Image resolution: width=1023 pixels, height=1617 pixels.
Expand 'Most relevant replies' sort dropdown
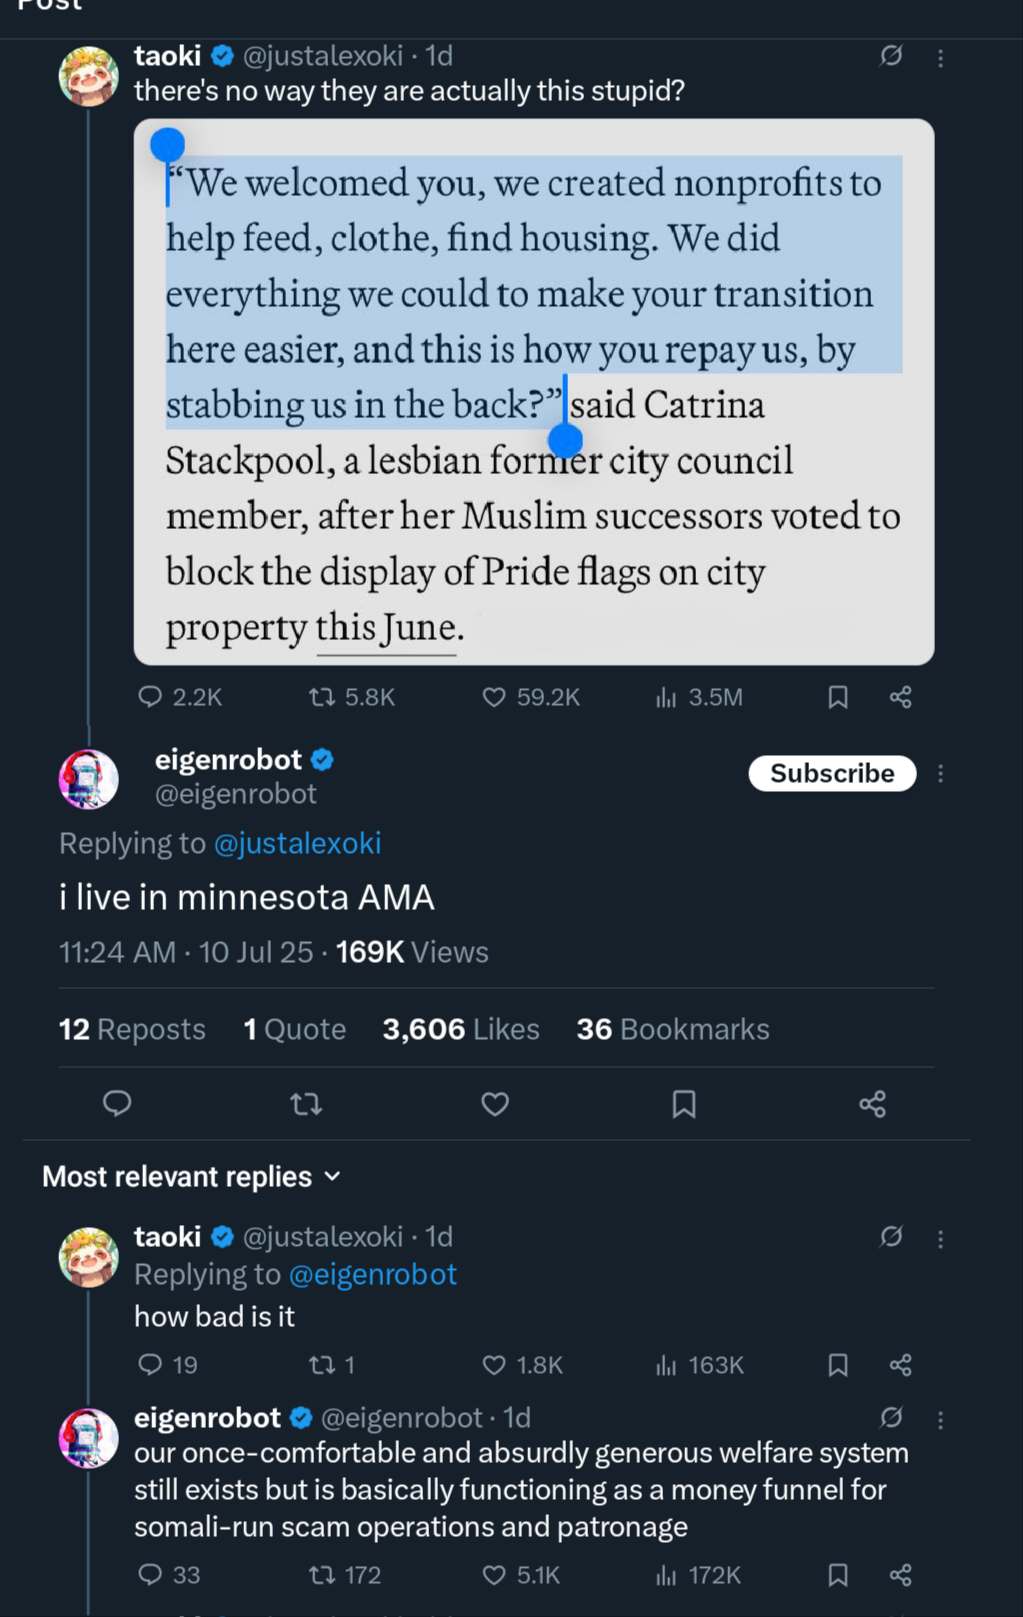pyautogui.click(x=192, y=1177)
